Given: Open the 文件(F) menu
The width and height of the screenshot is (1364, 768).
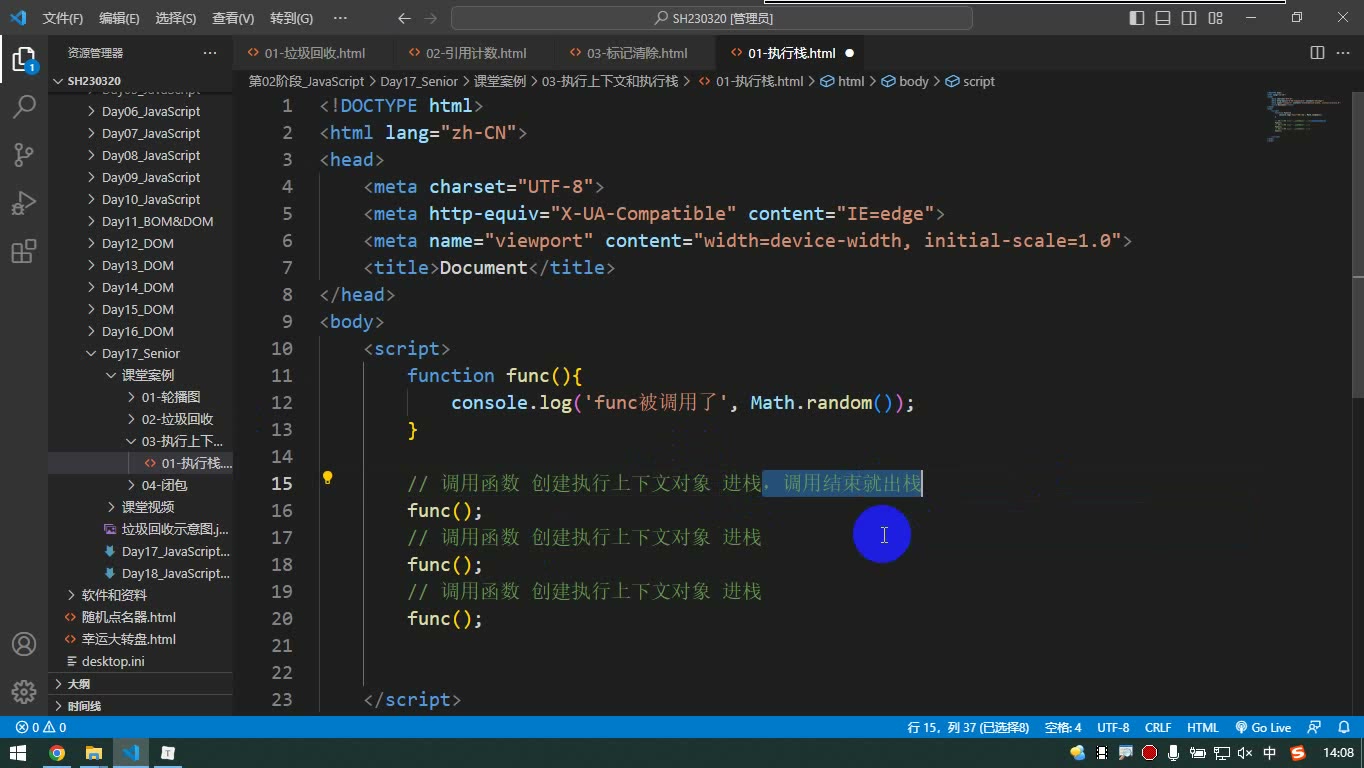Looking at the screenshot, I should coord(63,18).
